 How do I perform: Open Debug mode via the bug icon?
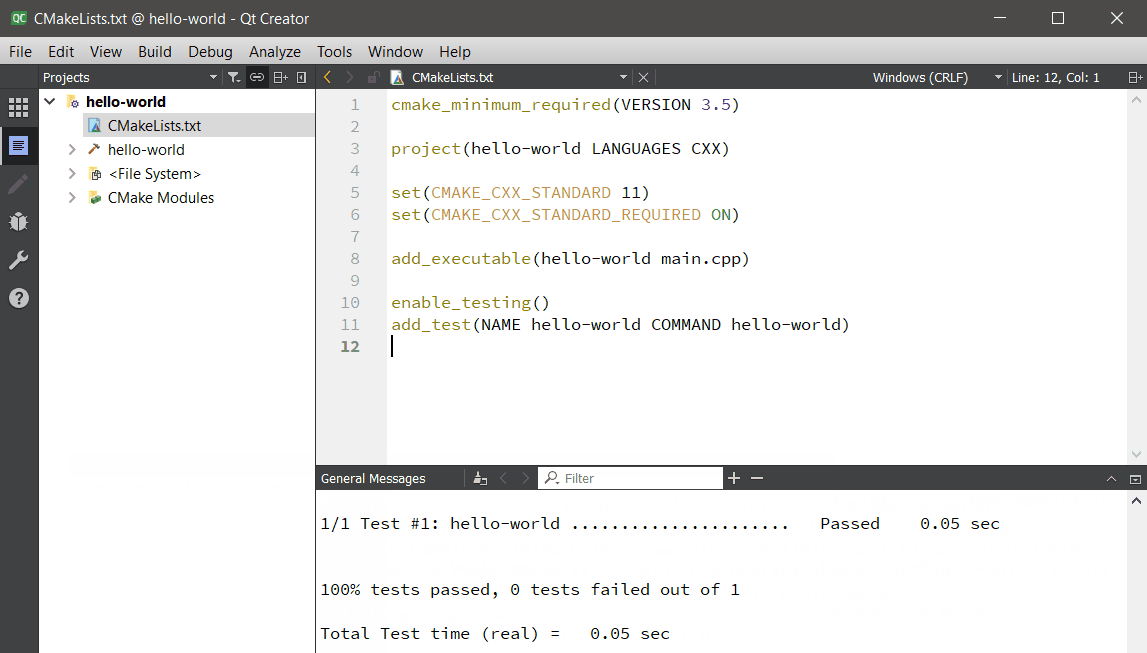click(18, 222)
